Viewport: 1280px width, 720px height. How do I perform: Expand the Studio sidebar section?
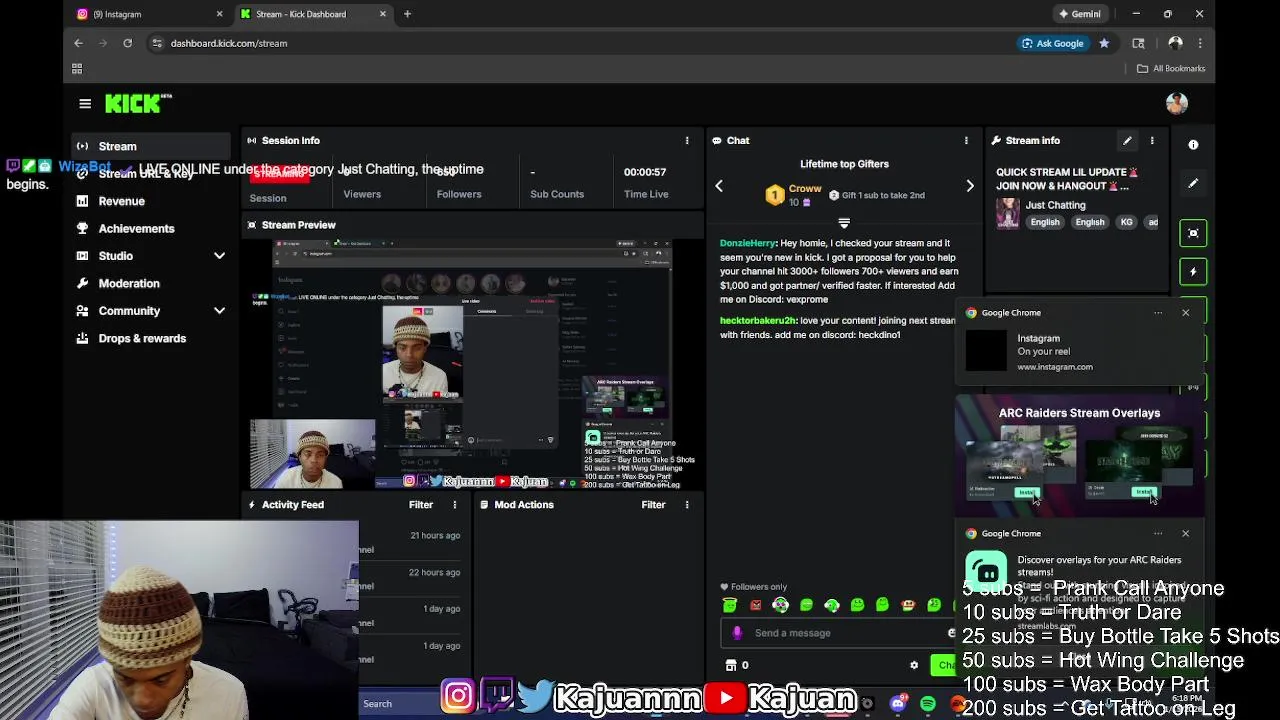point(219,256)
